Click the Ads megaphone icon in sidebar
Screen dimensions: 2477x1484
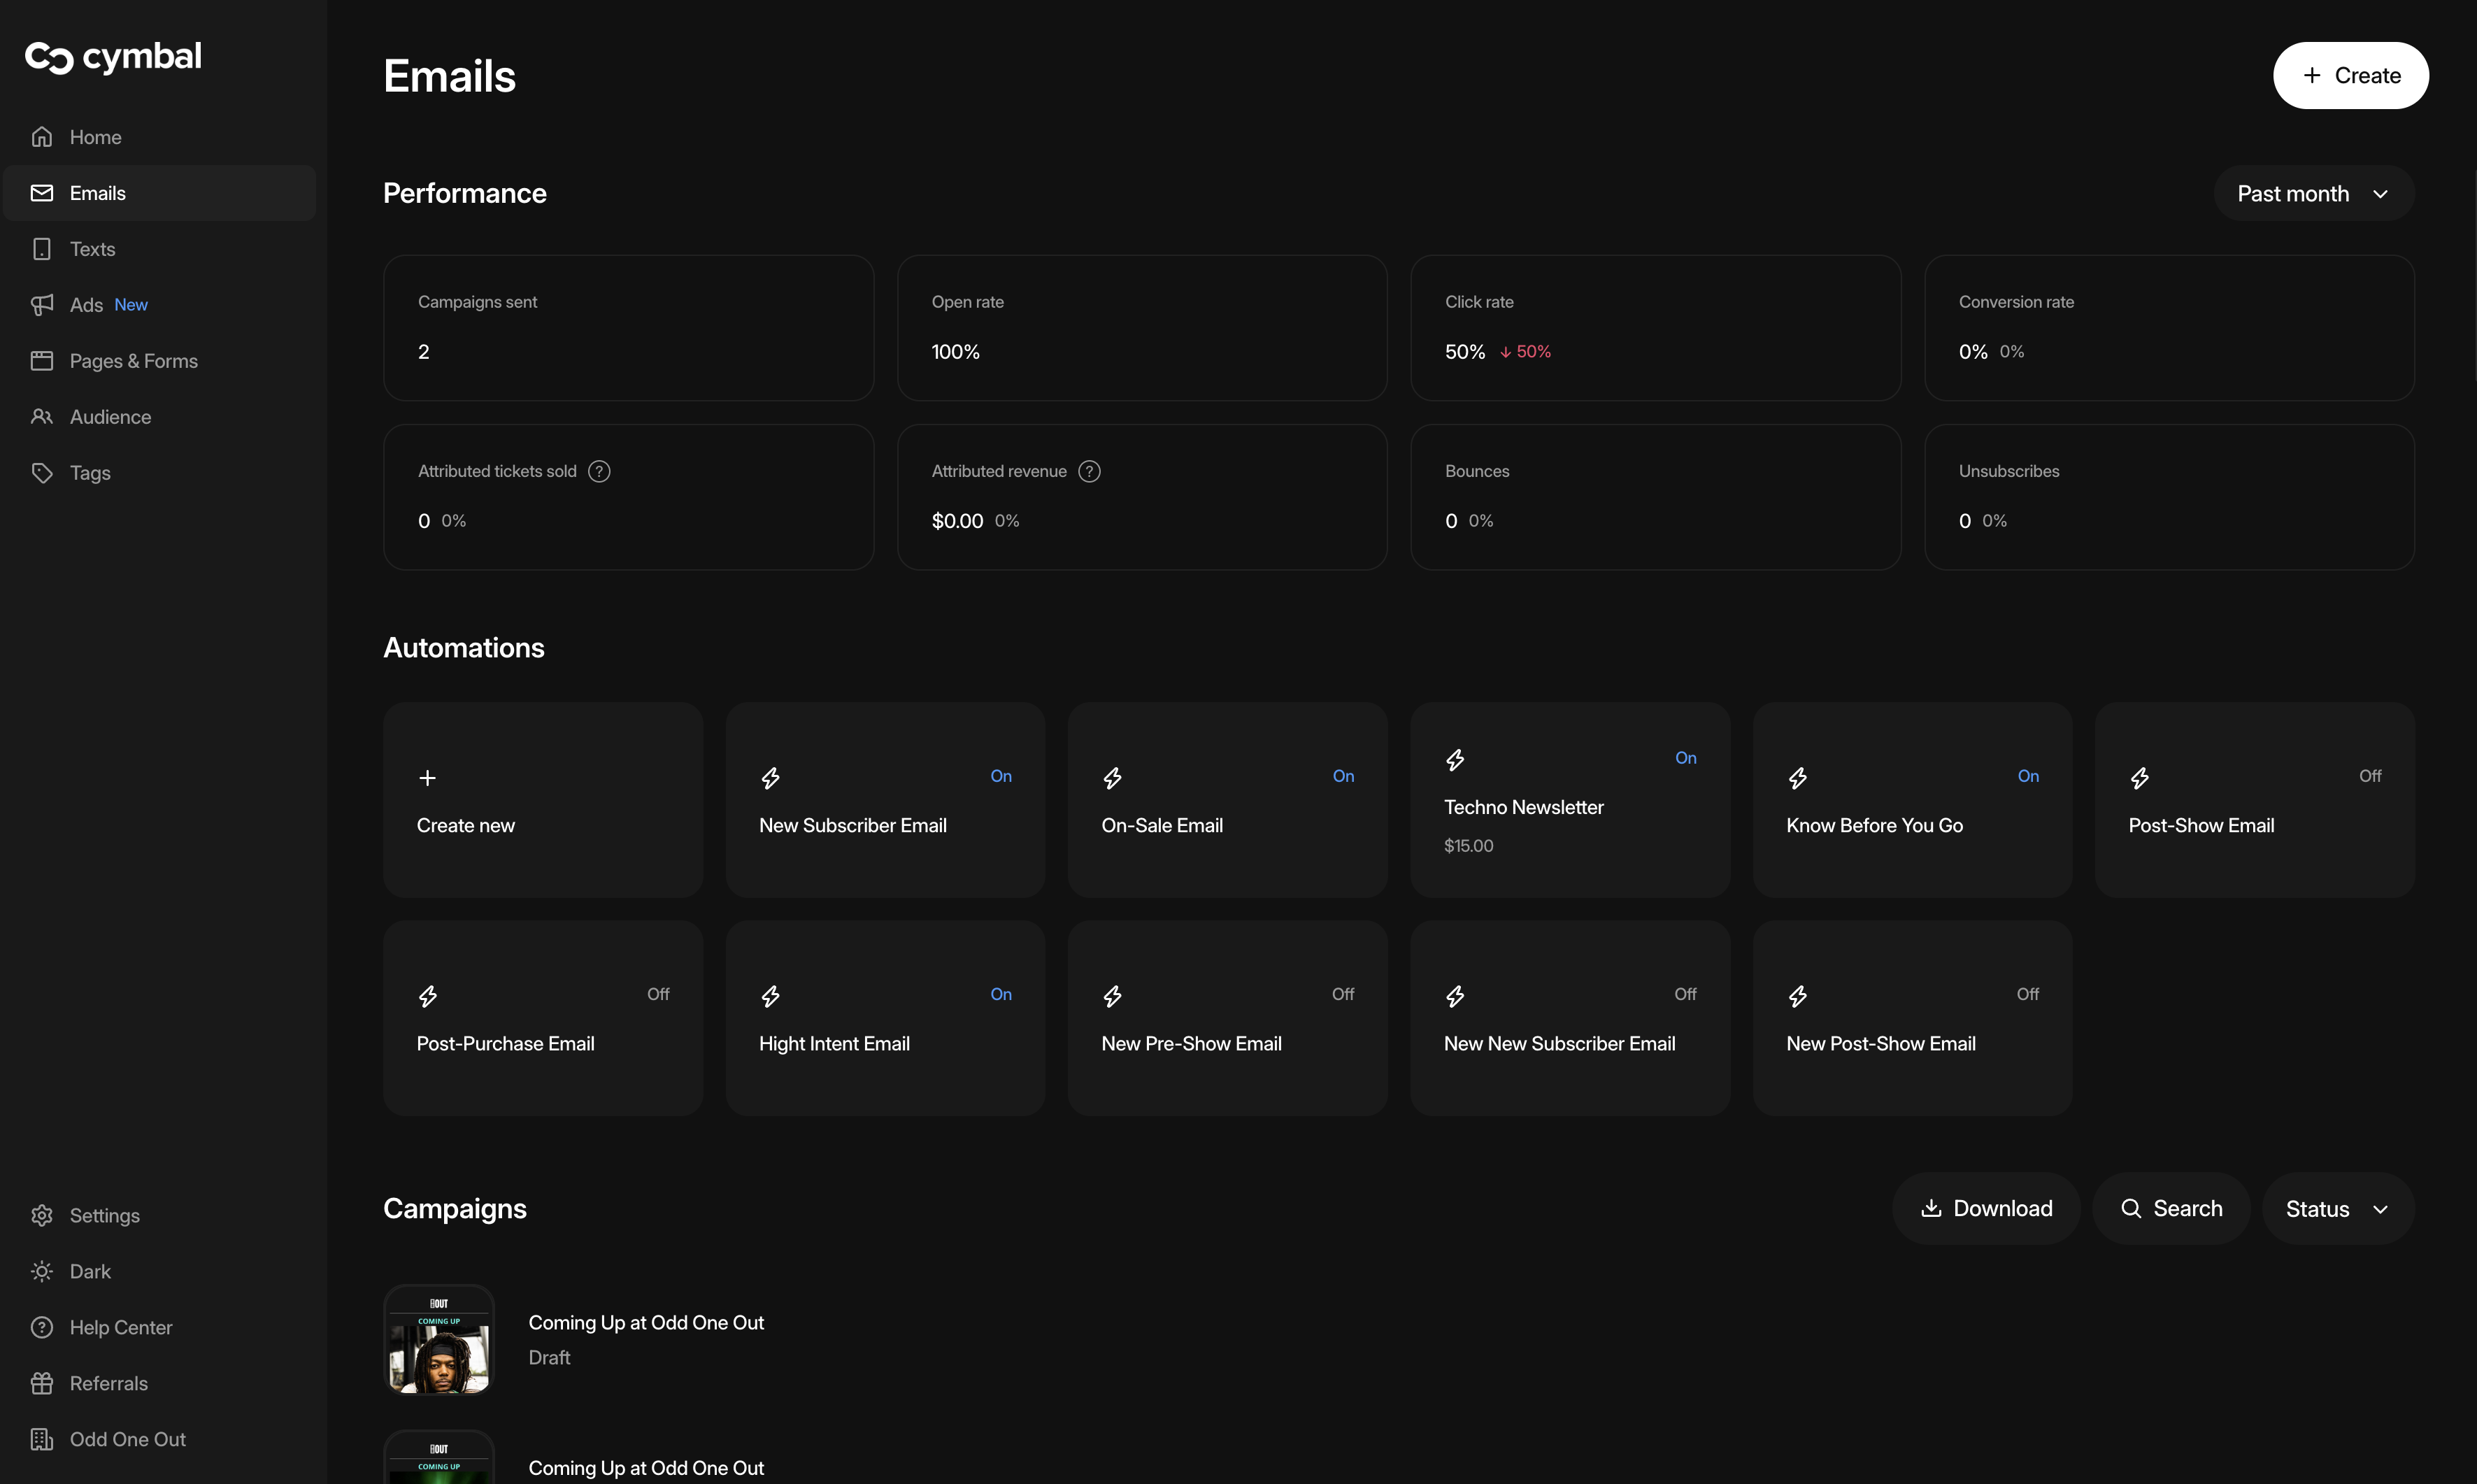pos(42,305)
